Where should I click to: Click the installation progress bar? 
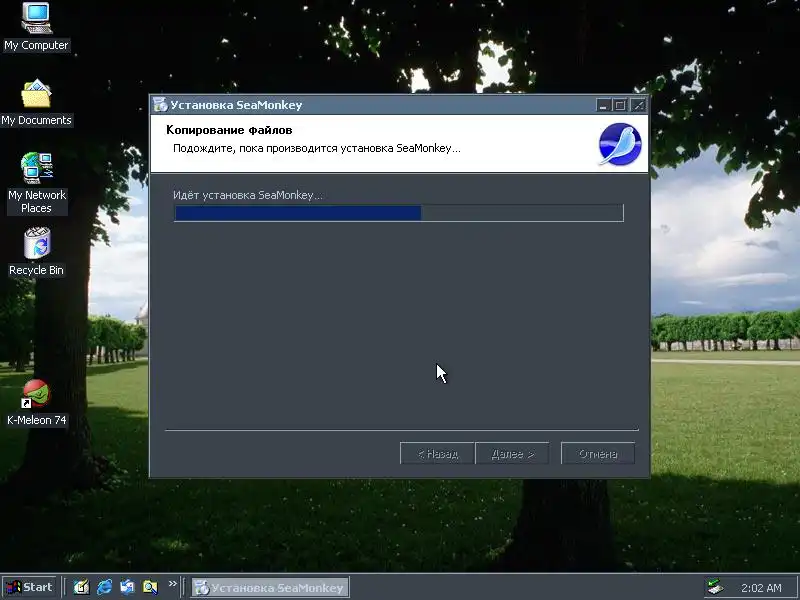(x=398, y=213)
